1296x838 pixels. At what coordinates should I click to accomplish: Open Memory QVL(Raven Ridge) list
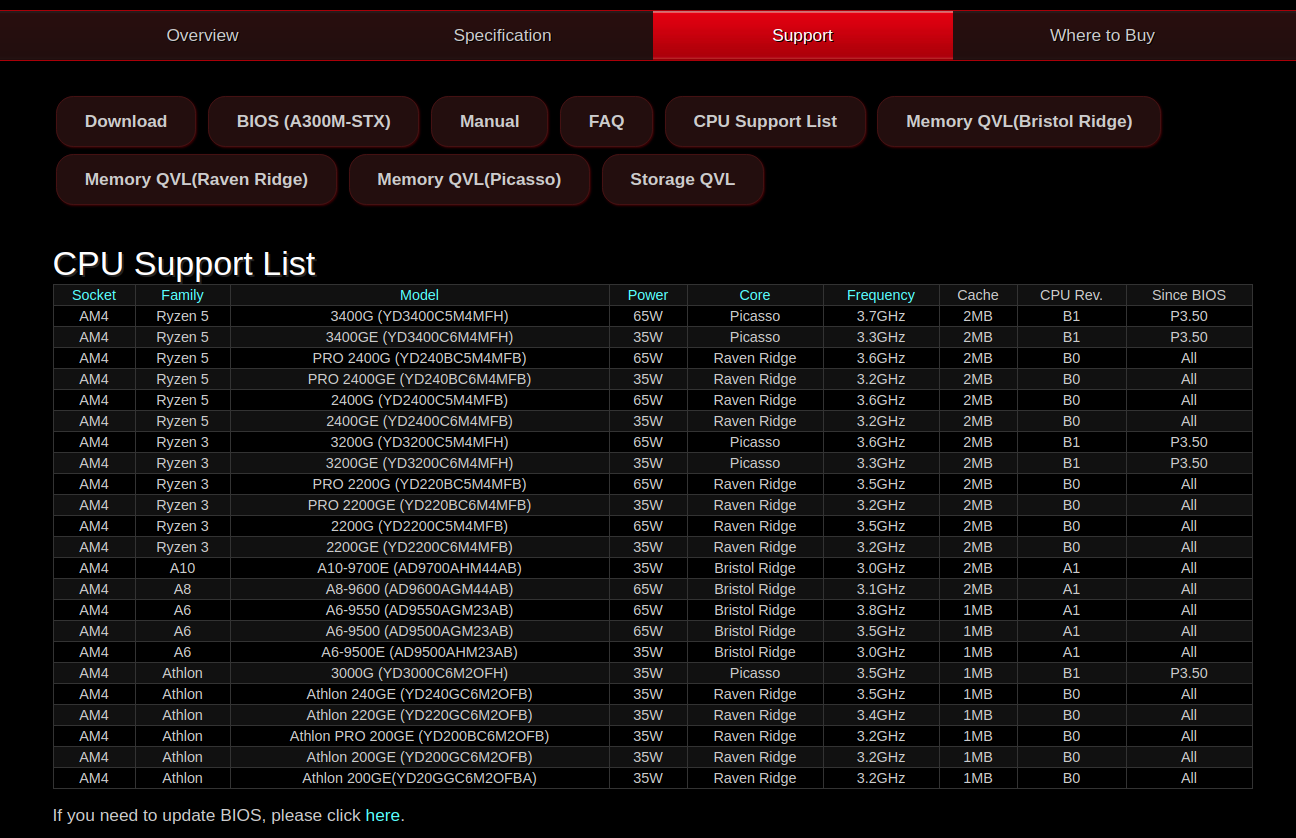pos(196,179)
